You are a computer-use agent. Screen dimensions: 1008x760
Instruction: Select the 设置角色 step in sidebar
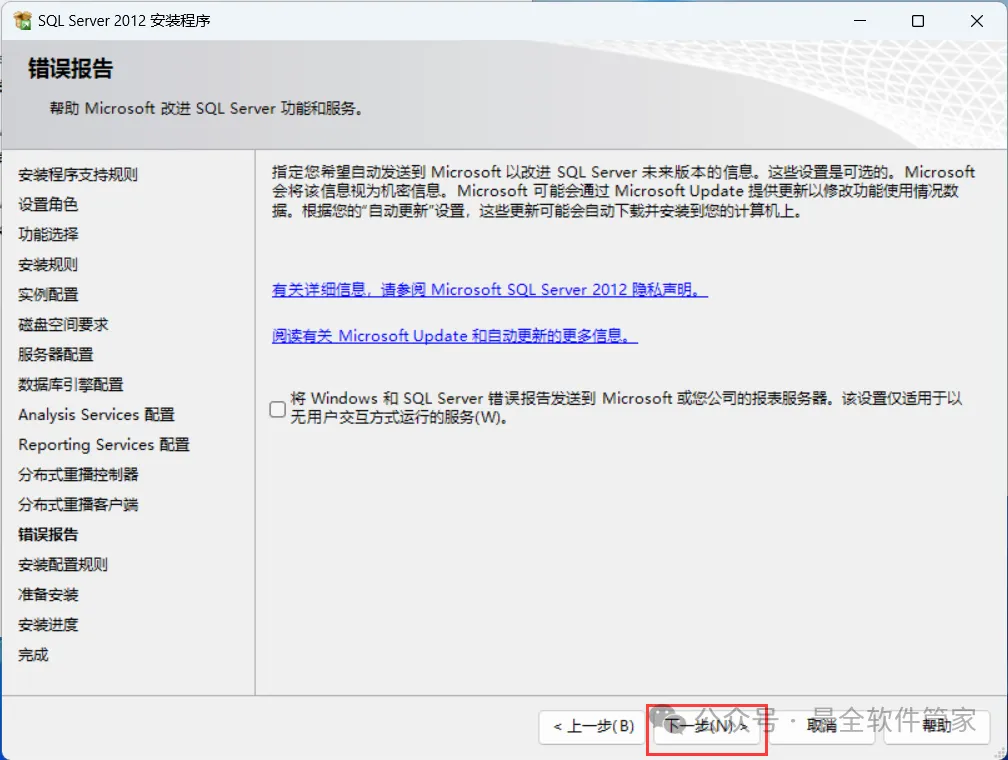click(48, 204)
